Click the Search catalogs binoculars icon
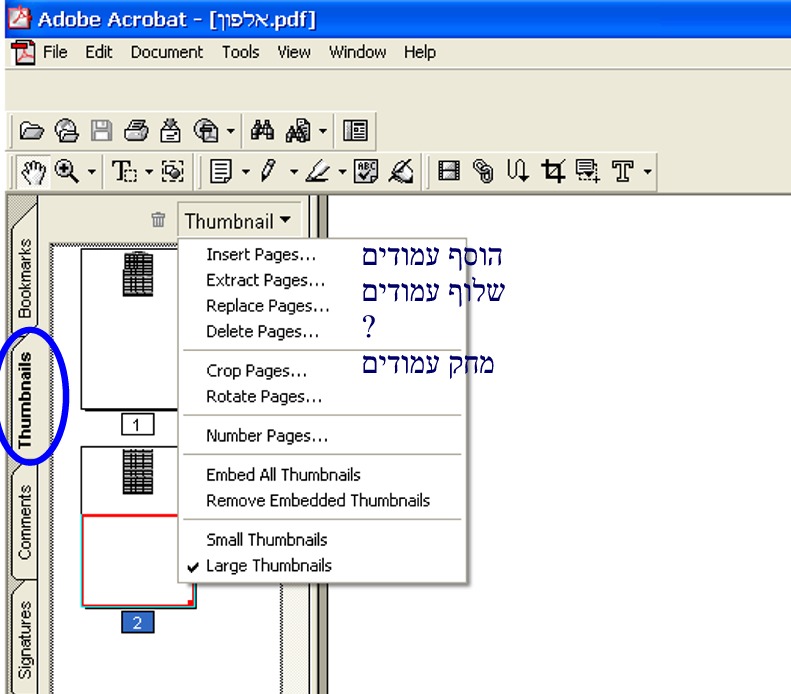Viewport: 791px width, 694px height. [x=299, y=131]
